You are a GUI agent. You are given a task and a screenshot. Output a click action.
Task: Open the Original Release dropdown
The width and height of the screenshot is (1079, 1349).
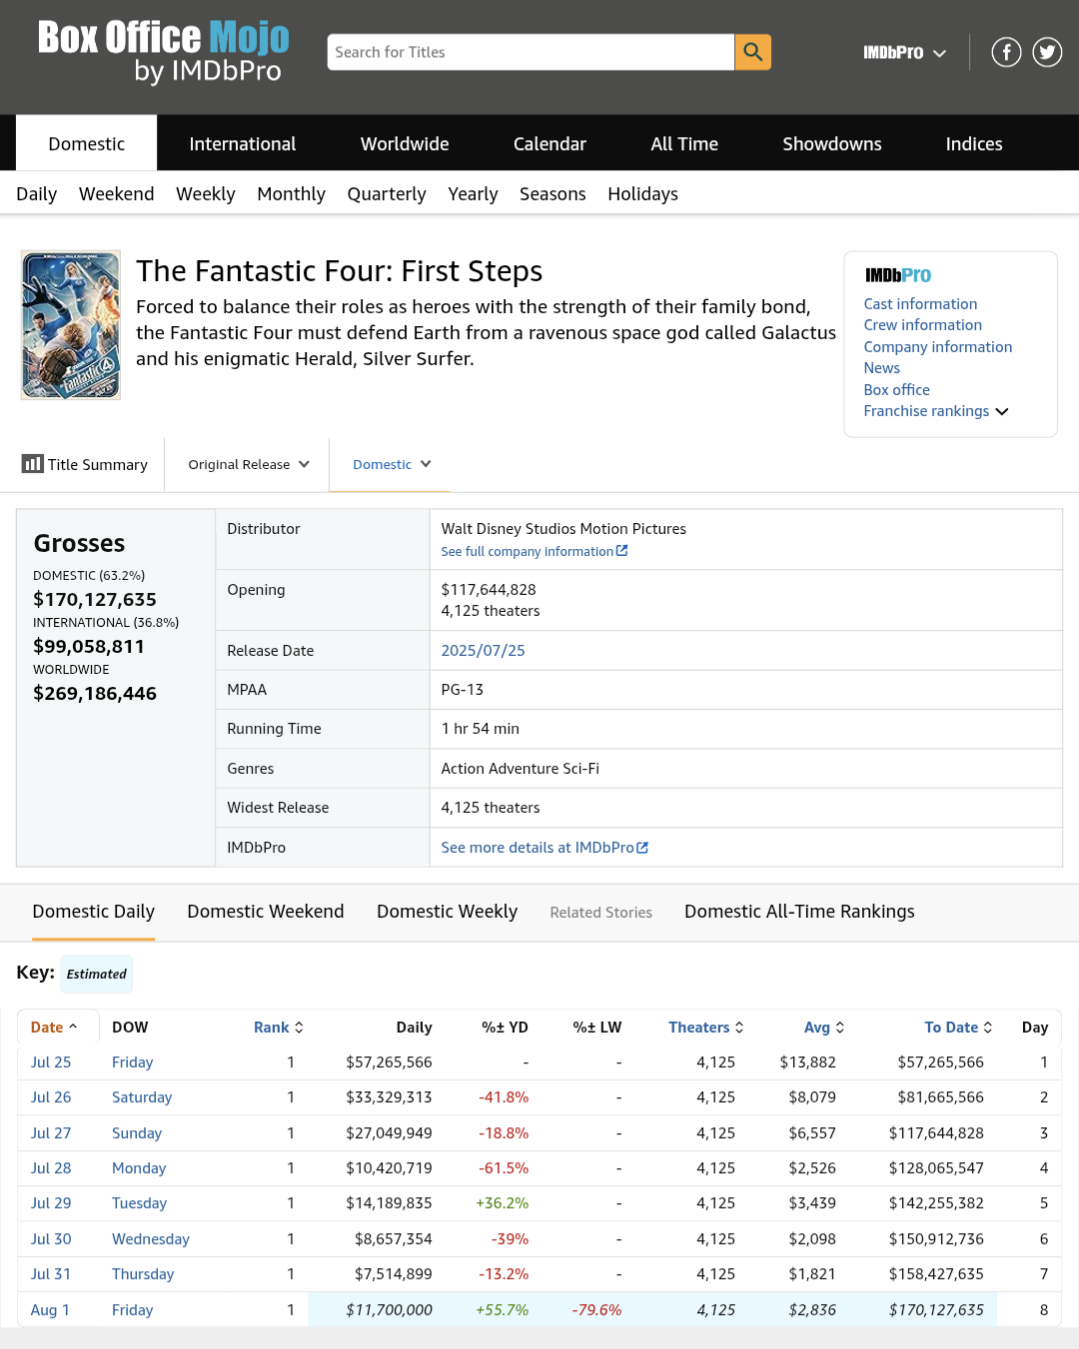pos(248,464)
